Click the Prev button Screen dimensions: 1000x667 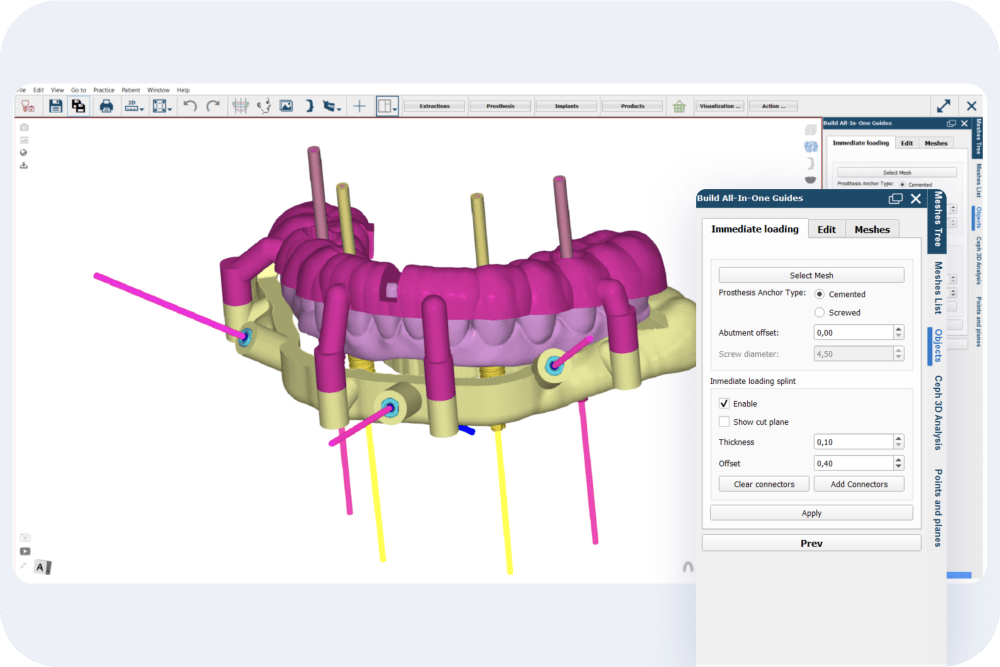pos(811,543)
